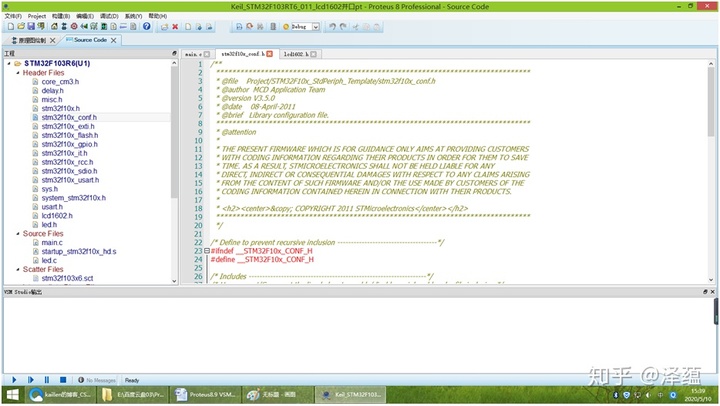Viewport: 720px width, 406px height.
Task: Click the yellow build configuration icon before Debug
Action: (286, 27)
